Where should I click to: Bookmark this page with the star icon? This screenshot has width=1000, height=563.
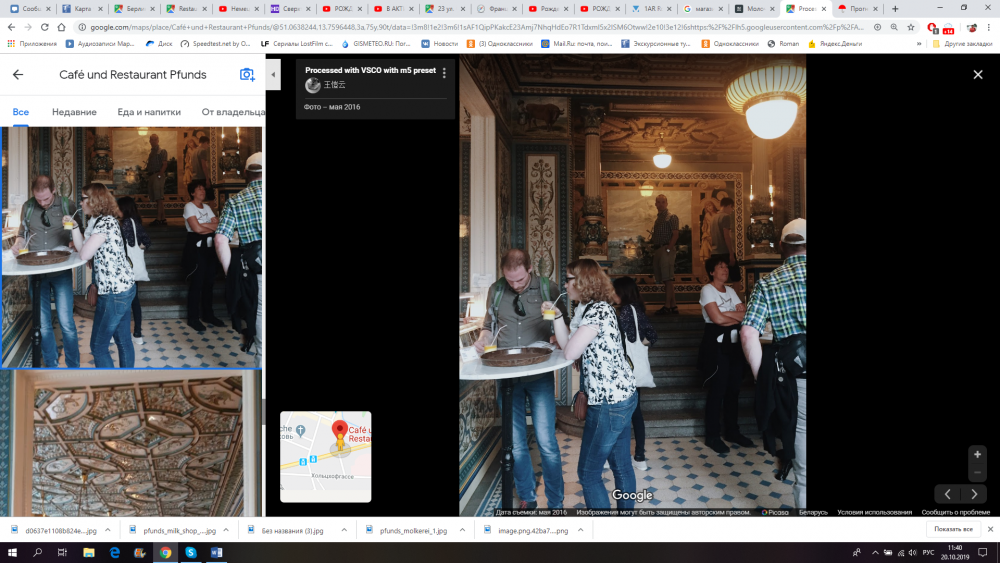point(911,28)
